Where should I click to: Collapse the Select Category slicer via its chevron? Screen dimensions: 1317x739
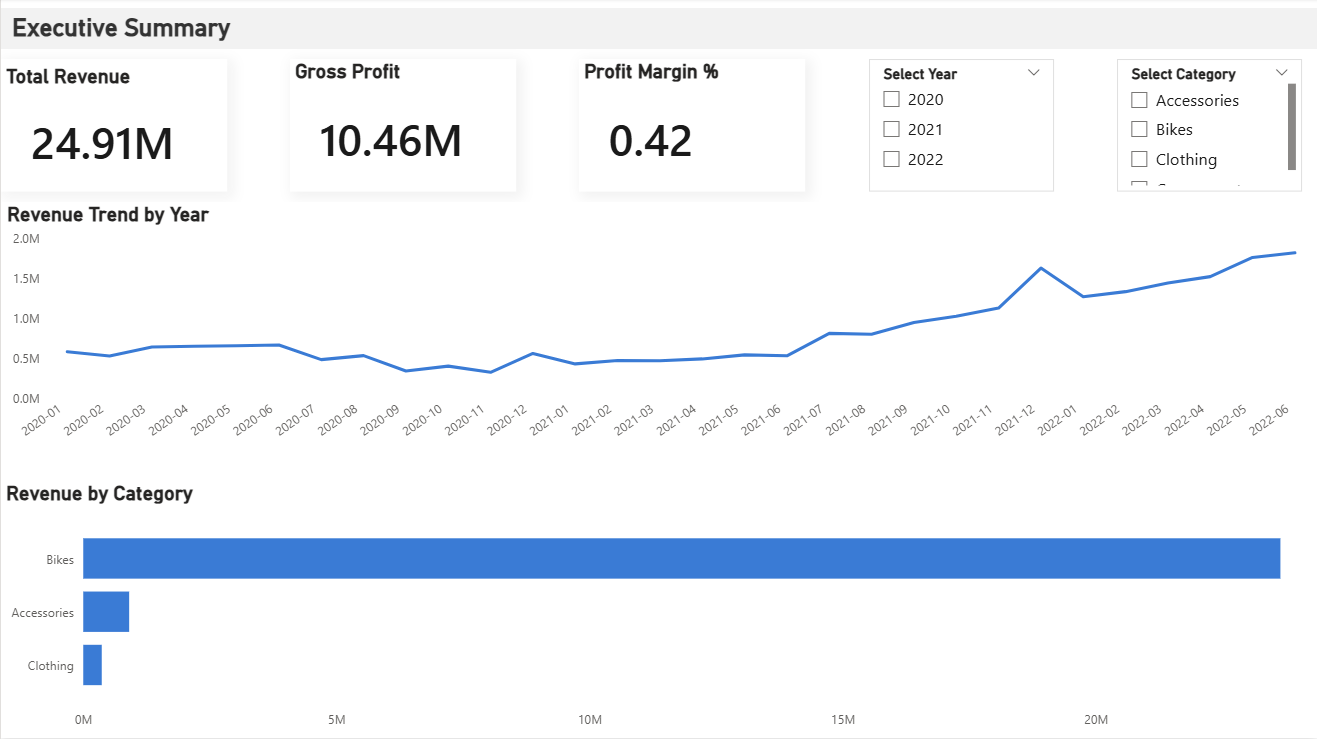(x=1282, y=72)
